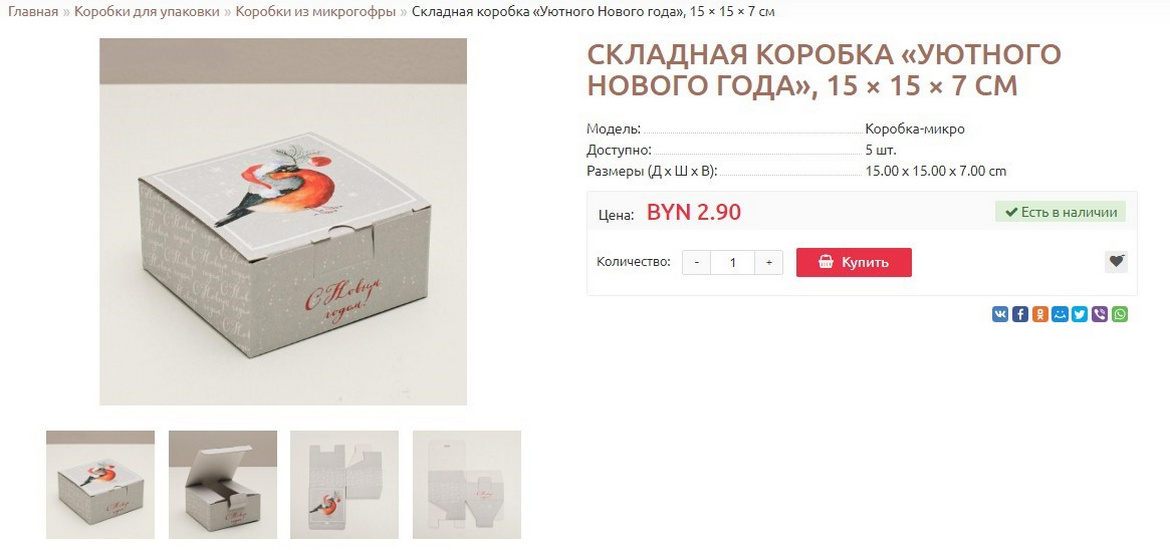Open Коробки из микрогофры breadcrumb
The image size is (1170, 550).
316,12
